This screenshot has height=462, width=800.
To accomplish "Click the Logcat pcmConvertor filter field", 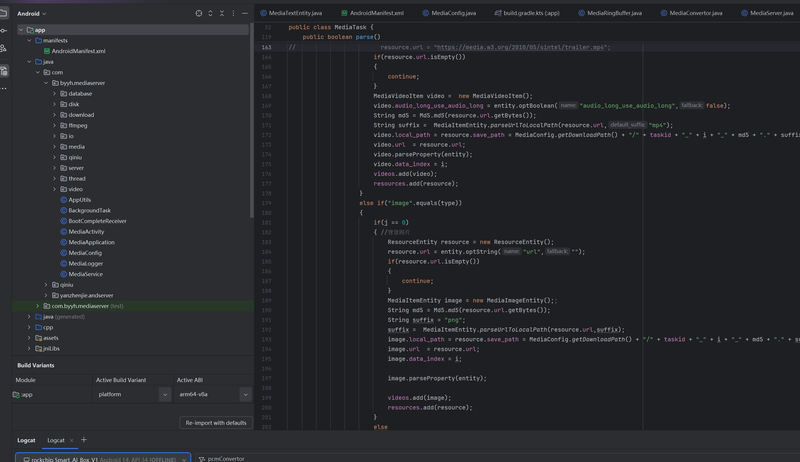I will click(x=226, y=459).
